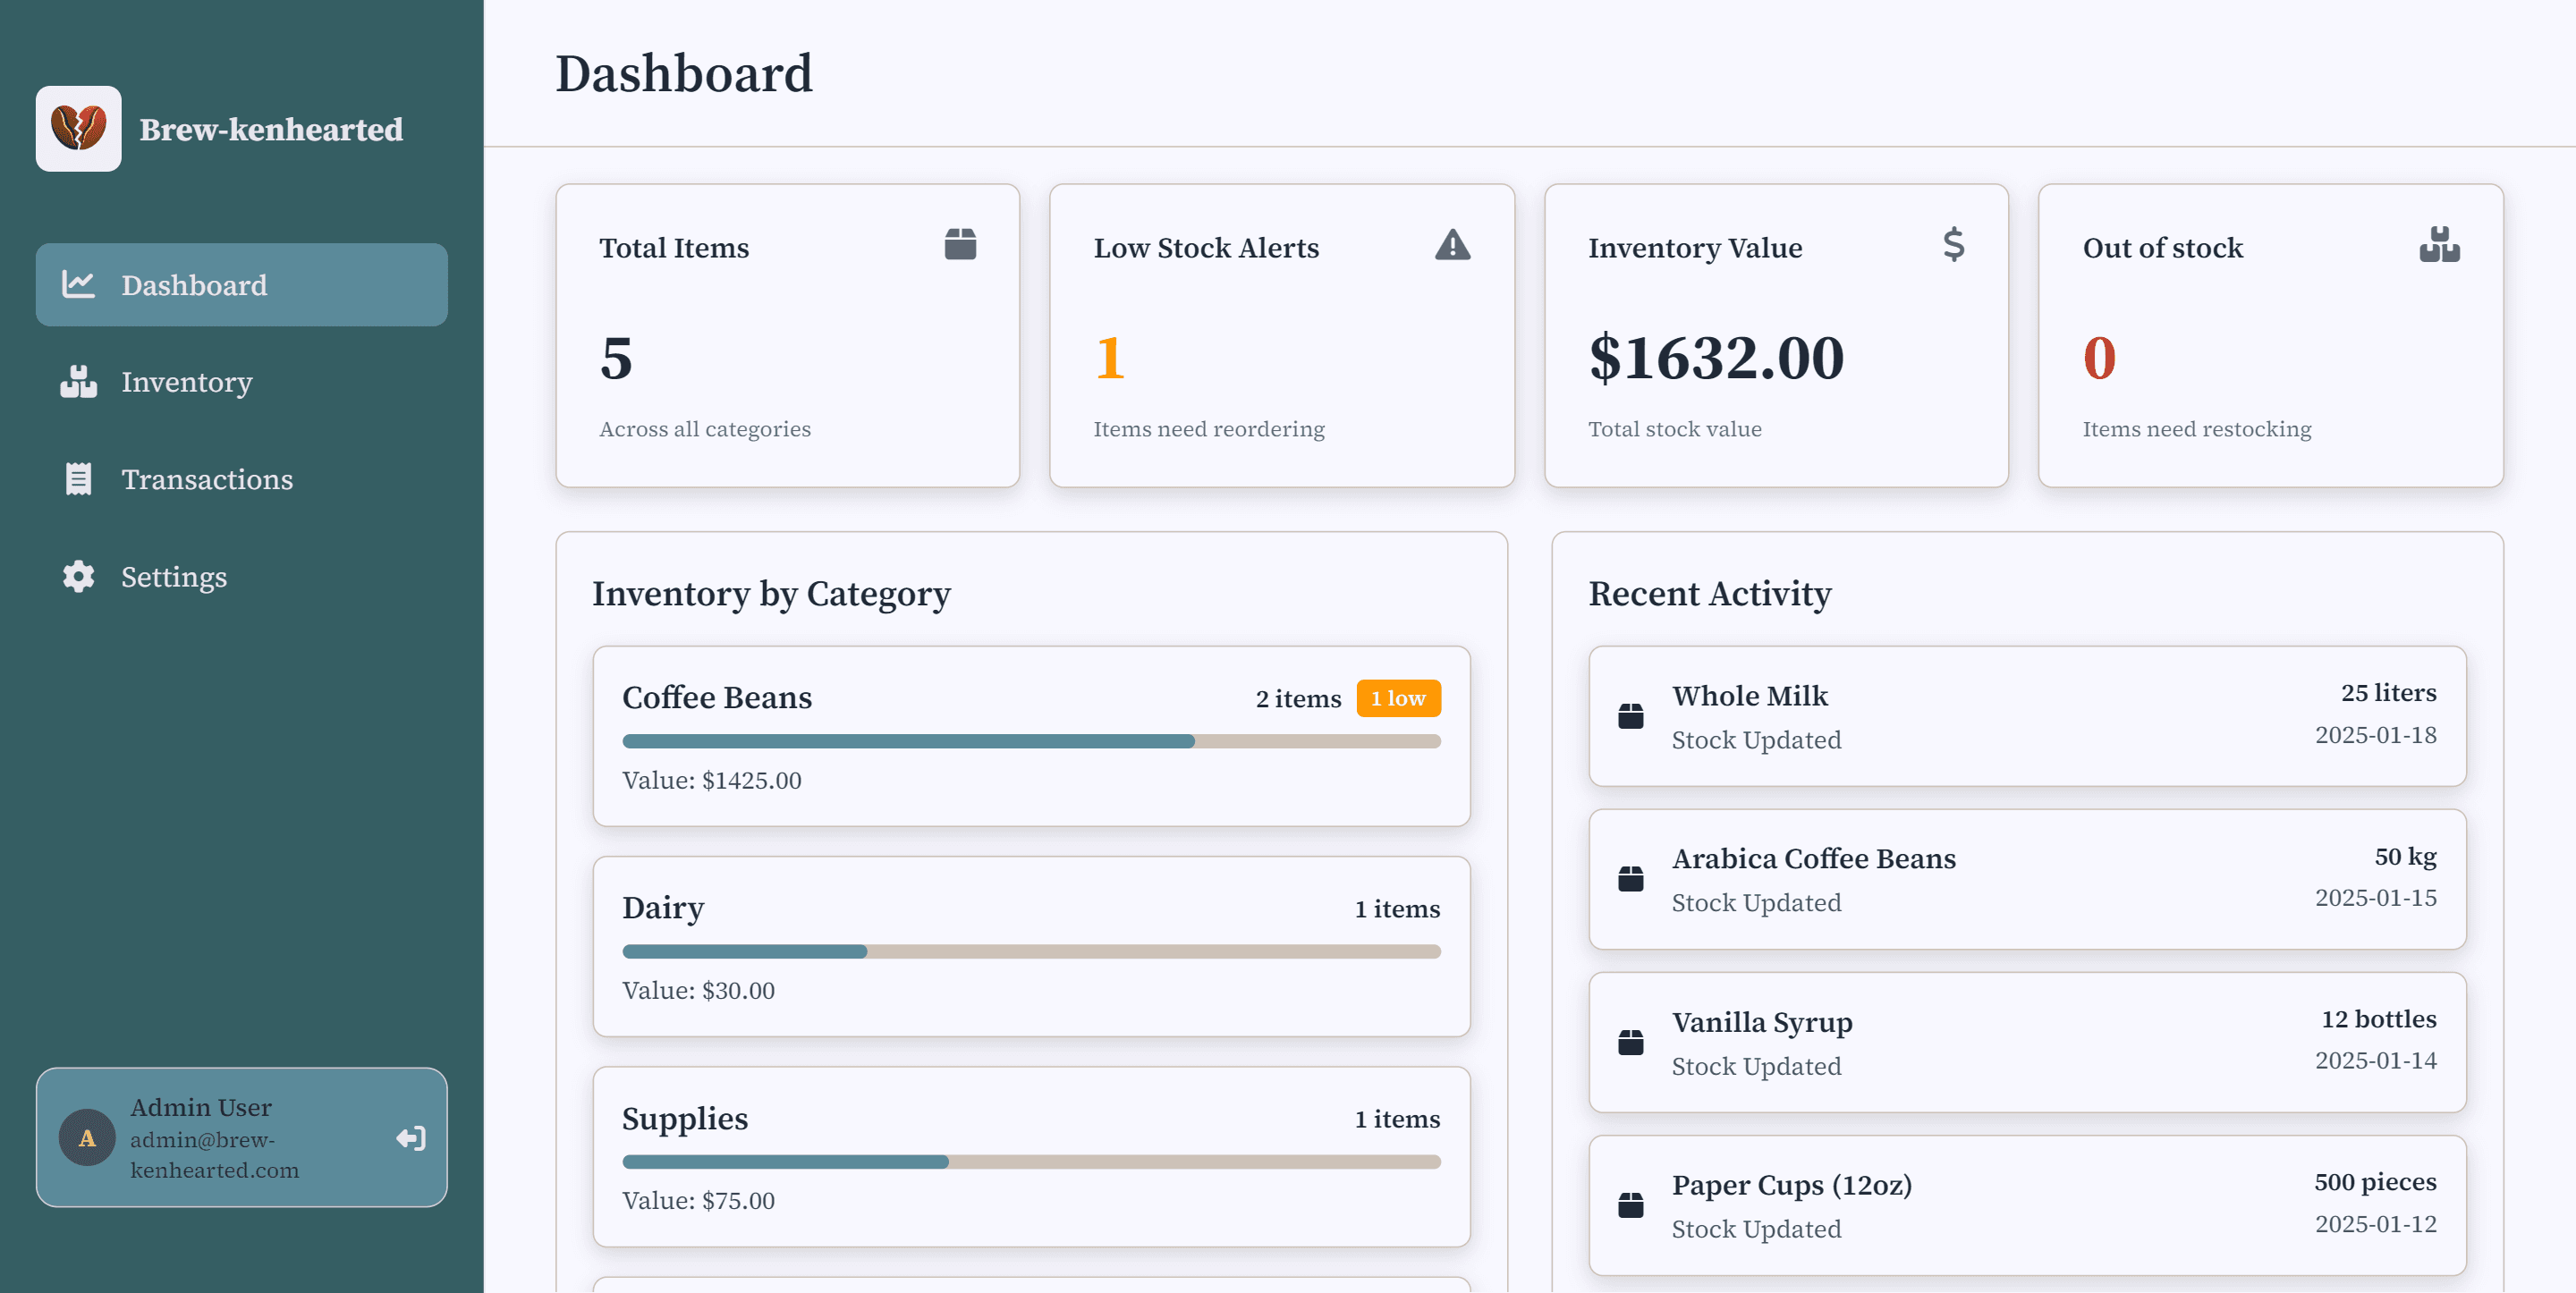This screenshot has height=1293, width=2576.
Task: Select the Whole Milk activity entry
Action: click(x=2027, y=716)
